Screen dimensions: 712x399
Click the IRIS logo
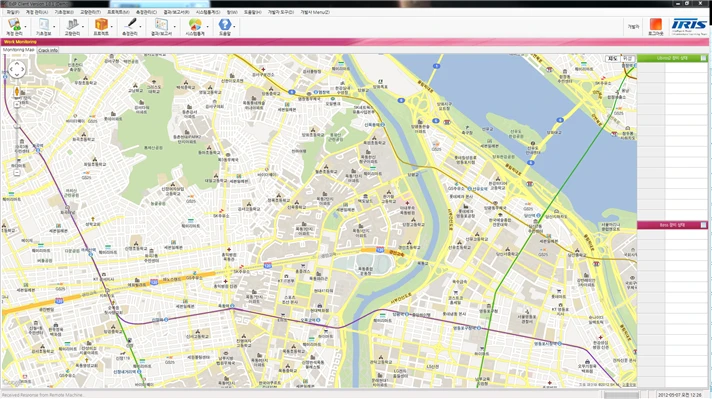point(689,27)
